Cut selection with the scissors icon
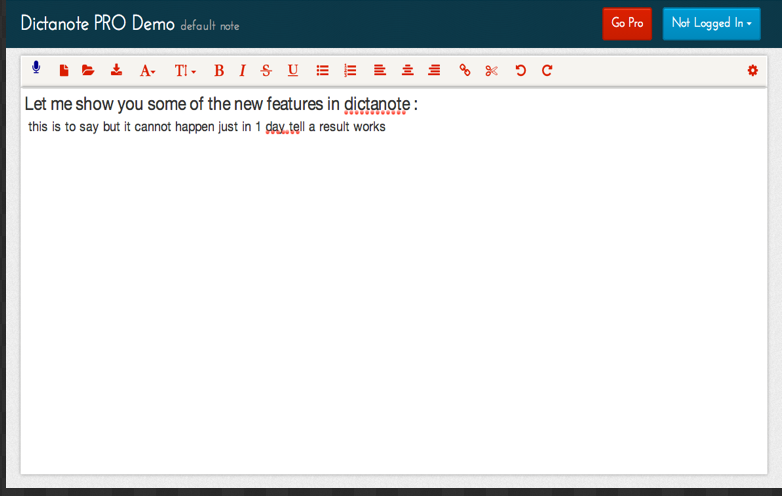The height and width of the screenshot is (496, 782). [x=492, y=71]
